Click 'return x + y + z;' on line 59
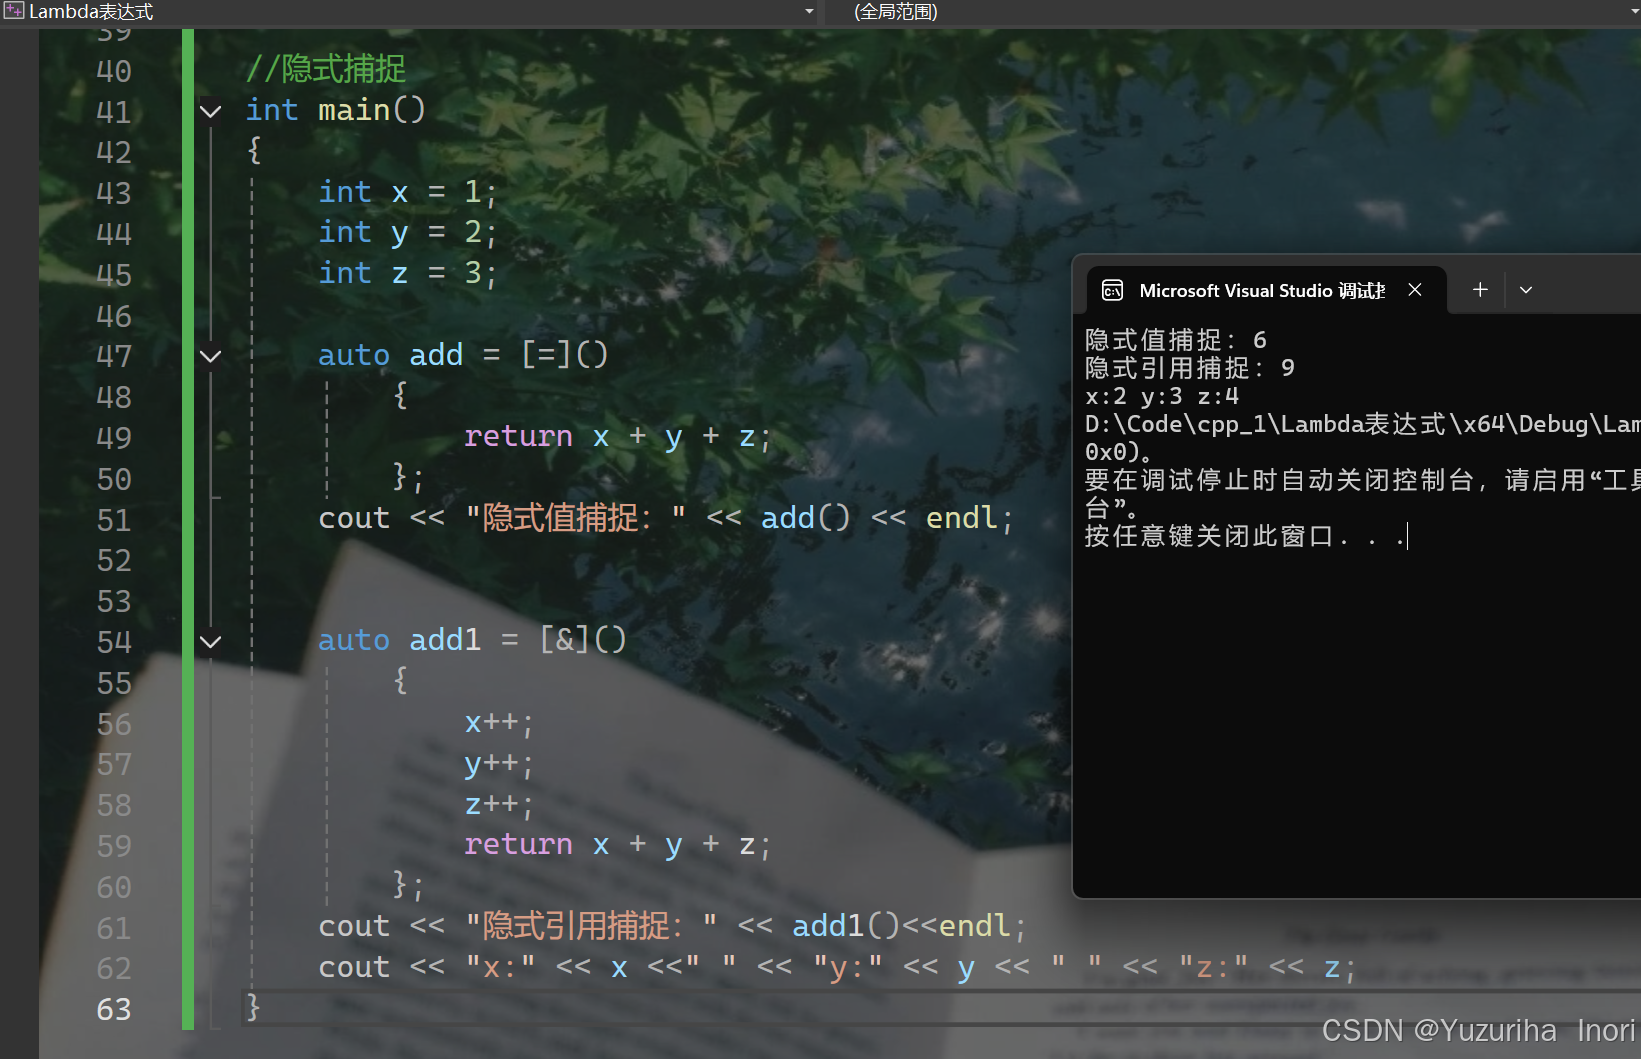Image resolution: width=1641 pixels, height=1059 pixels. click(618, 845)
